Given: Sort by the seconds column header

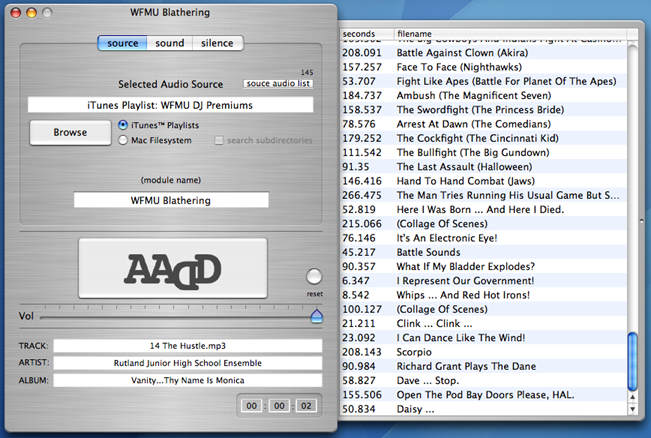Looking at the screenshot, I should 367,34.
